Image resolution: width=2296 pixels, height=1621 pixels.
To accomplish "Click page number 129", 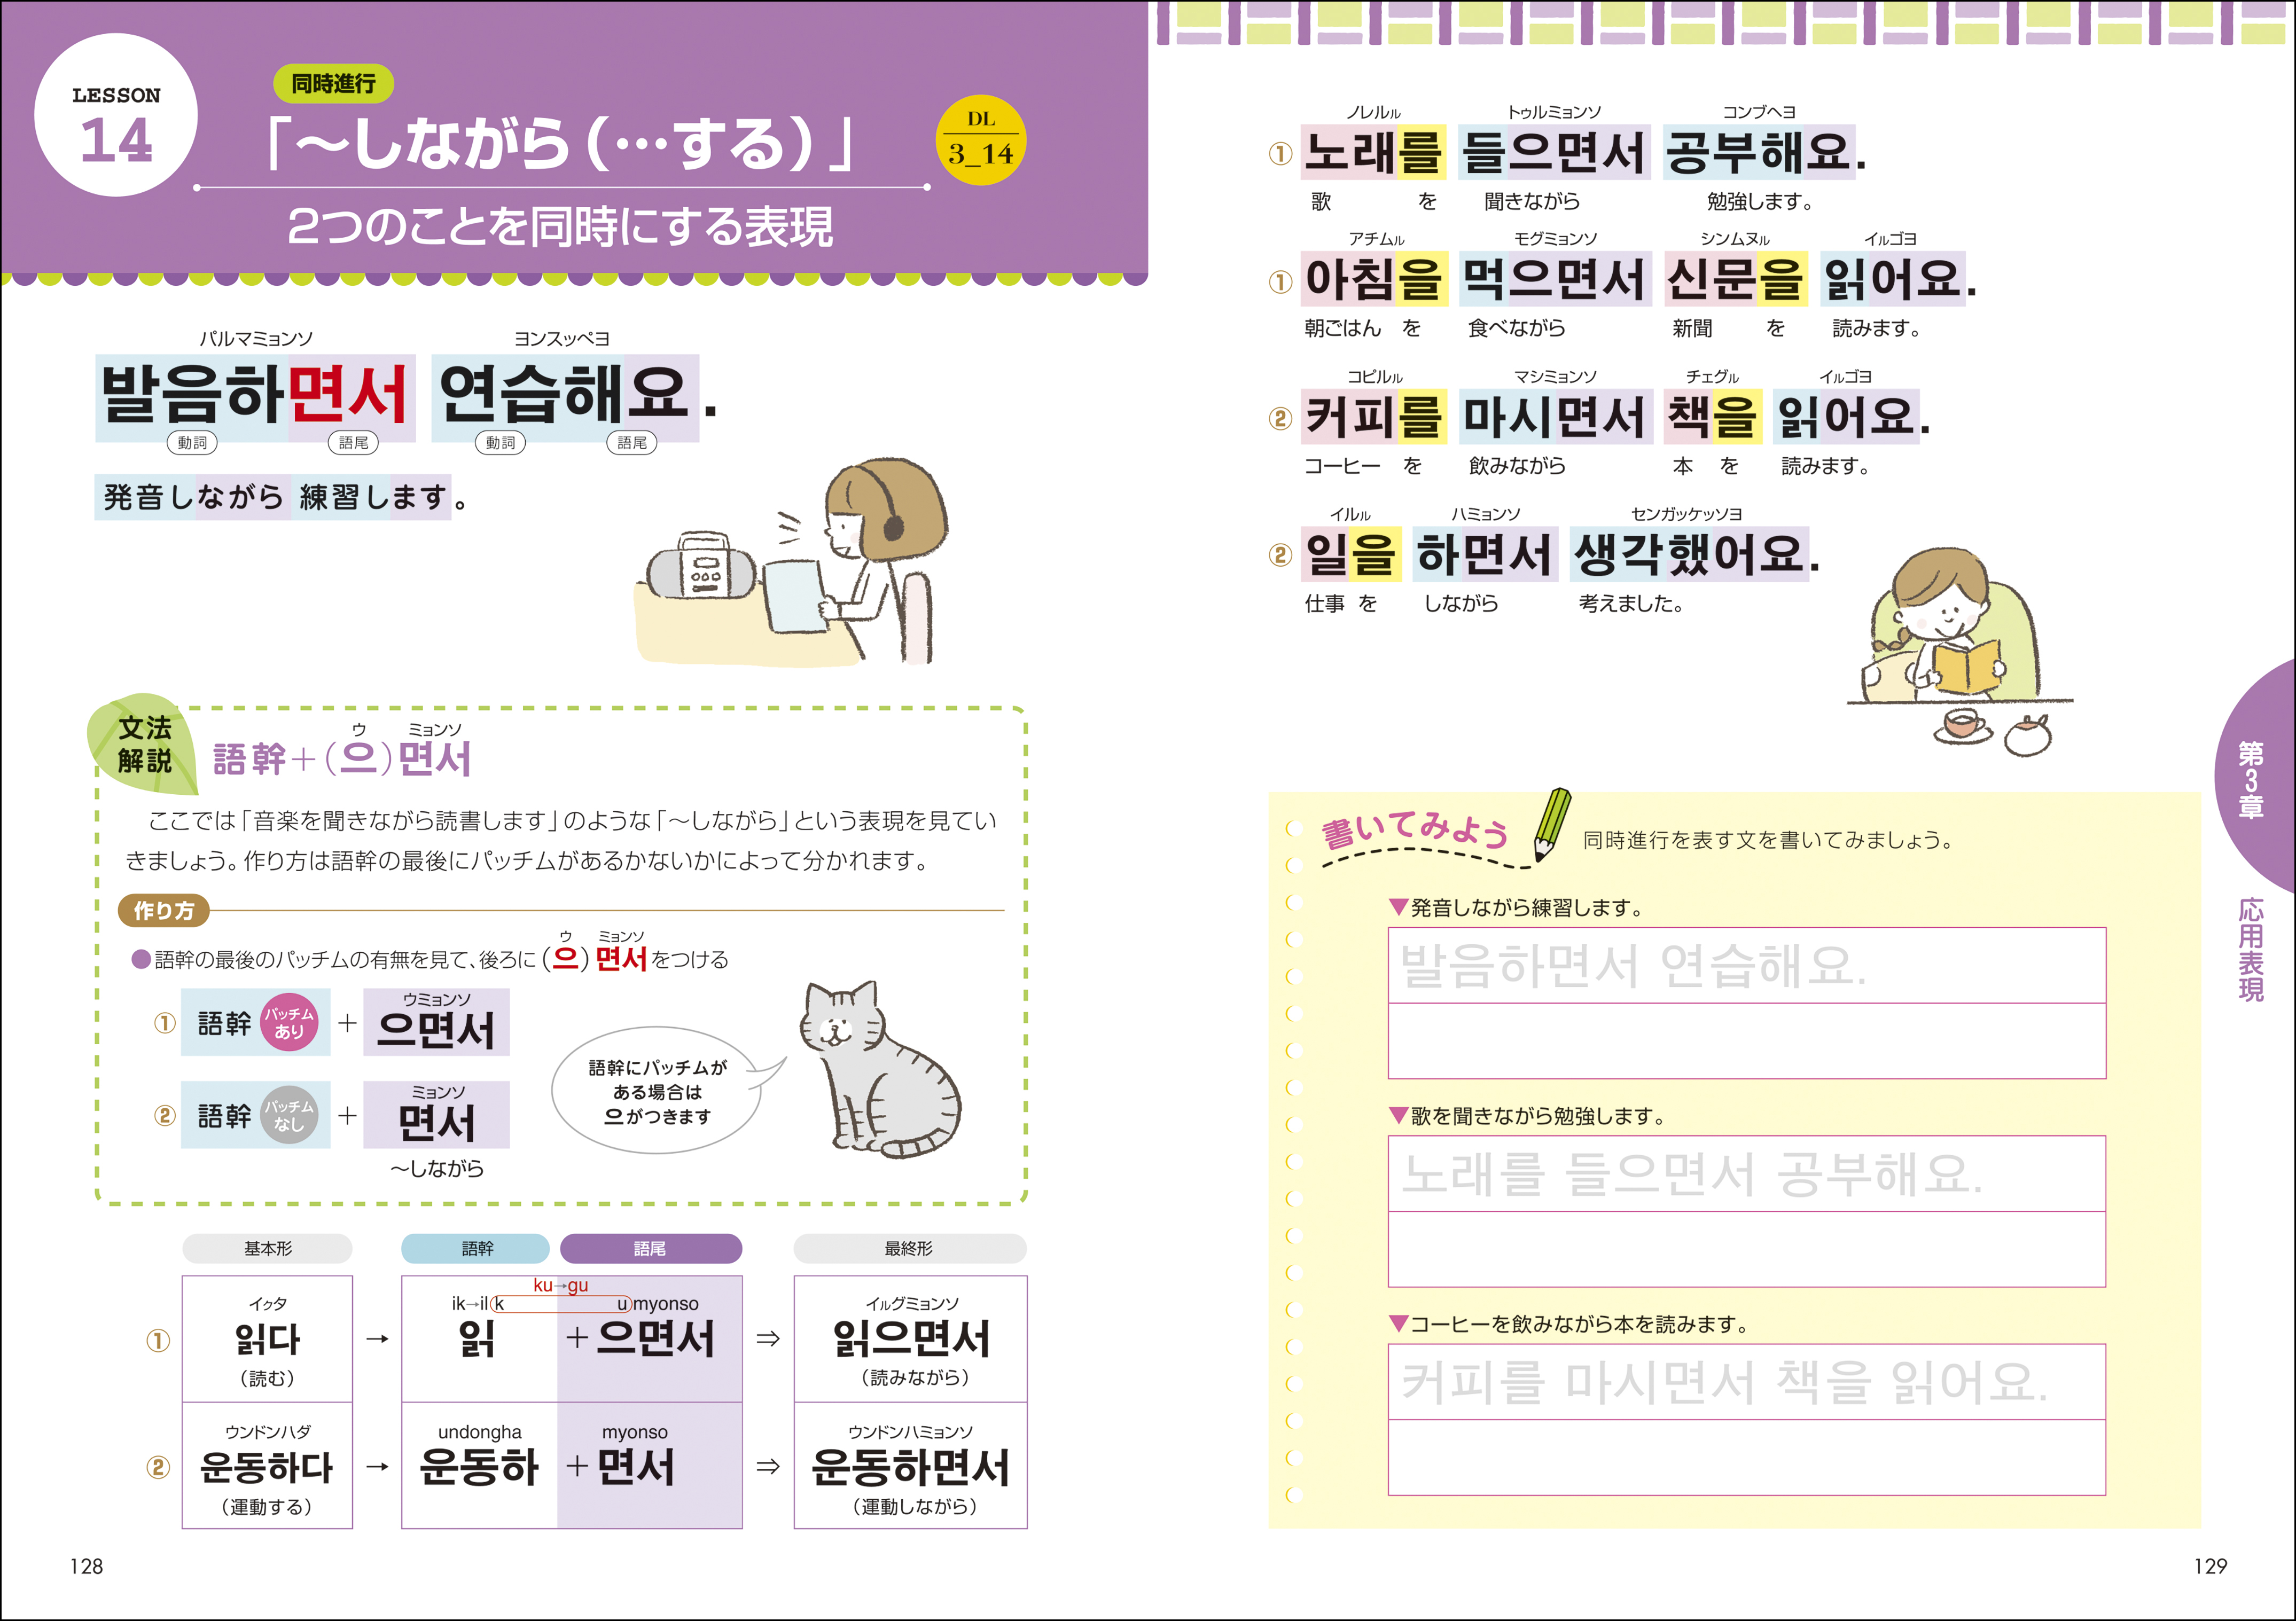I will 2210,1567.
